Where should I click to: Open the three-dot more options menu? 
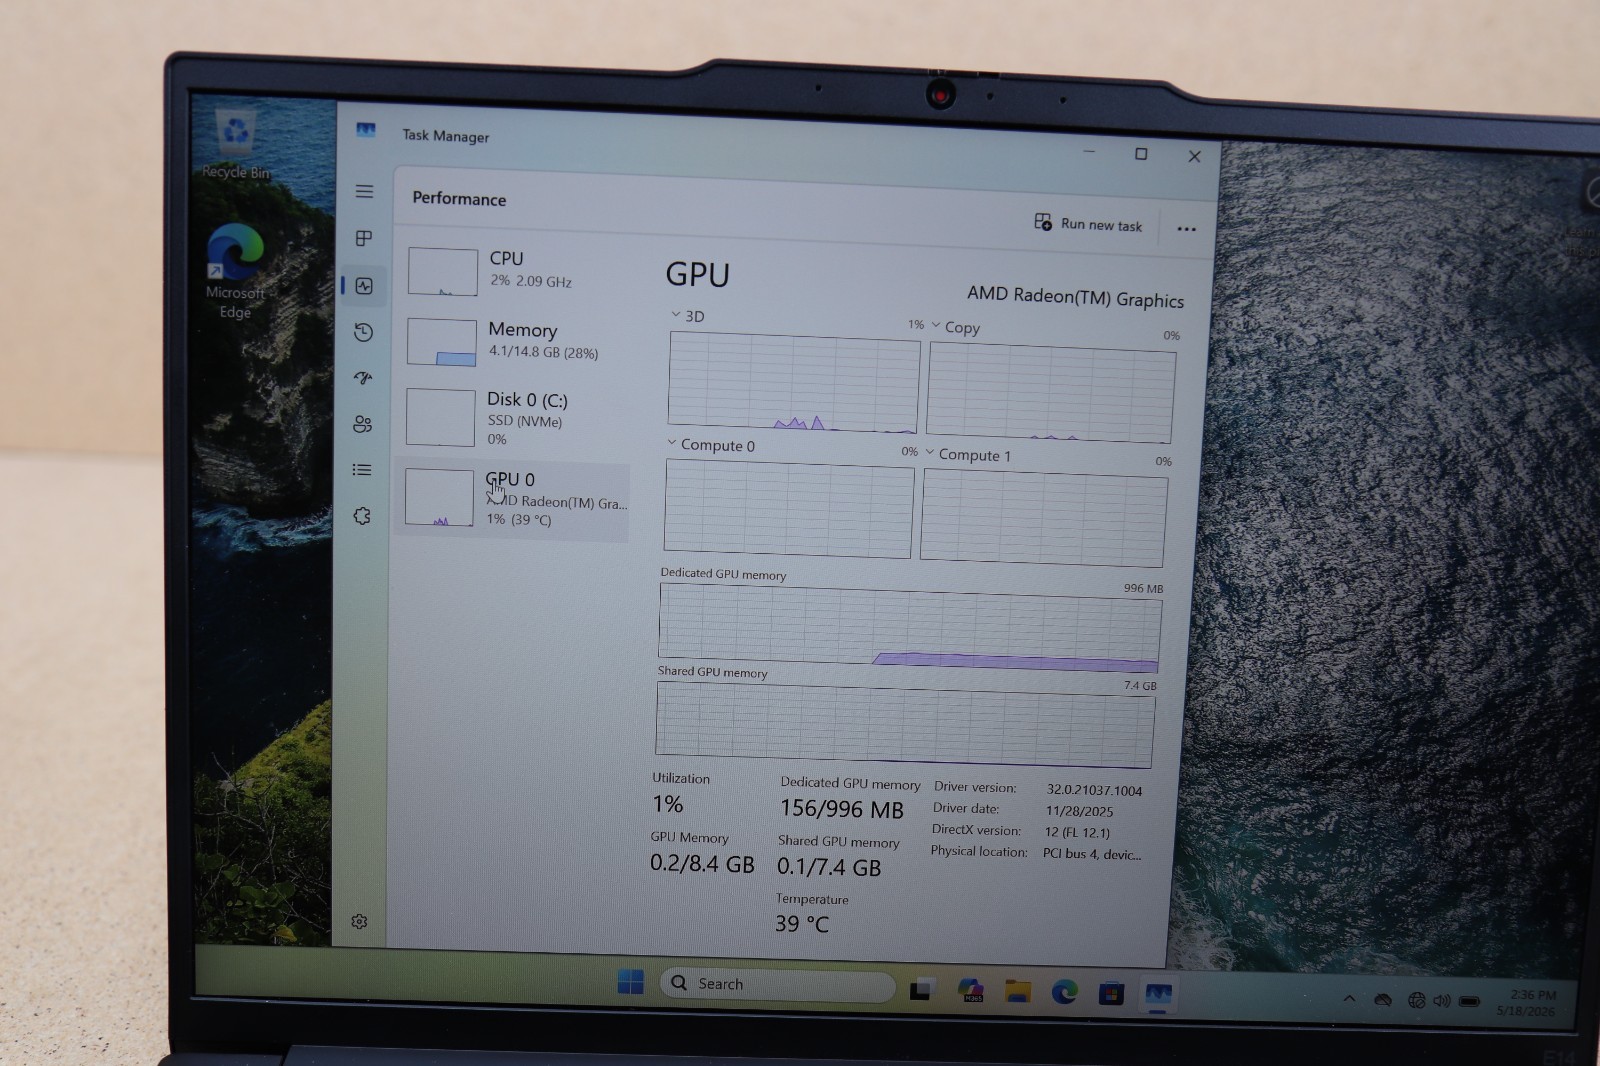coord(1186,229)
